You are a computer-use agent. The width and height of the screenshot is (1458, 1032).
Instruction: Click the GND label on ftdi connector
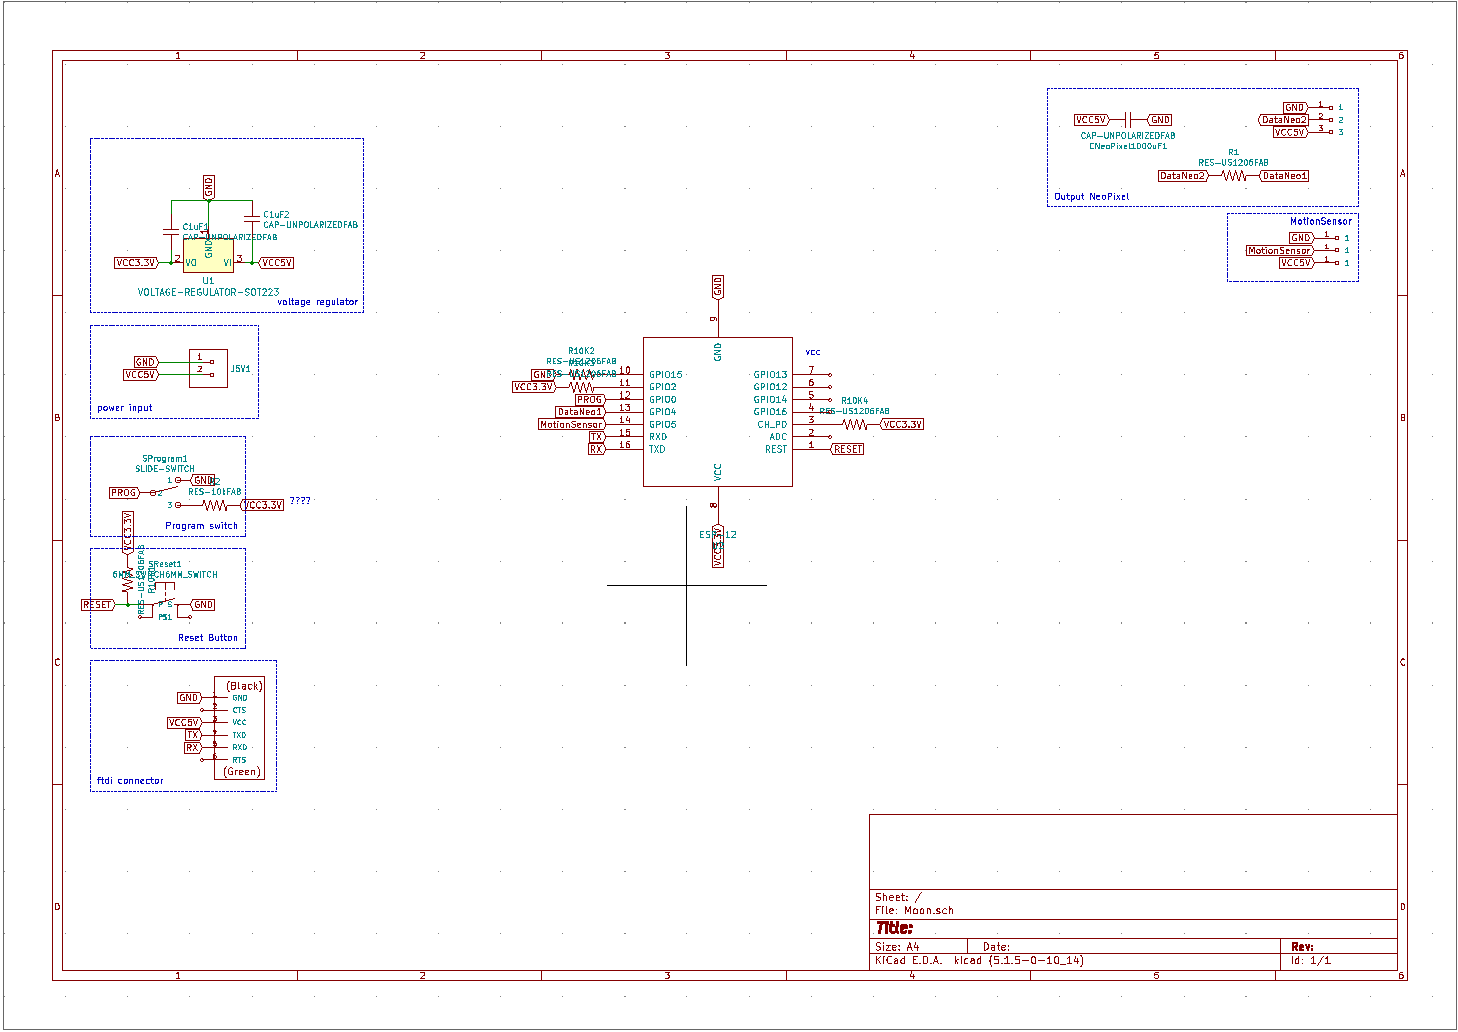click(x=189, y=698)
